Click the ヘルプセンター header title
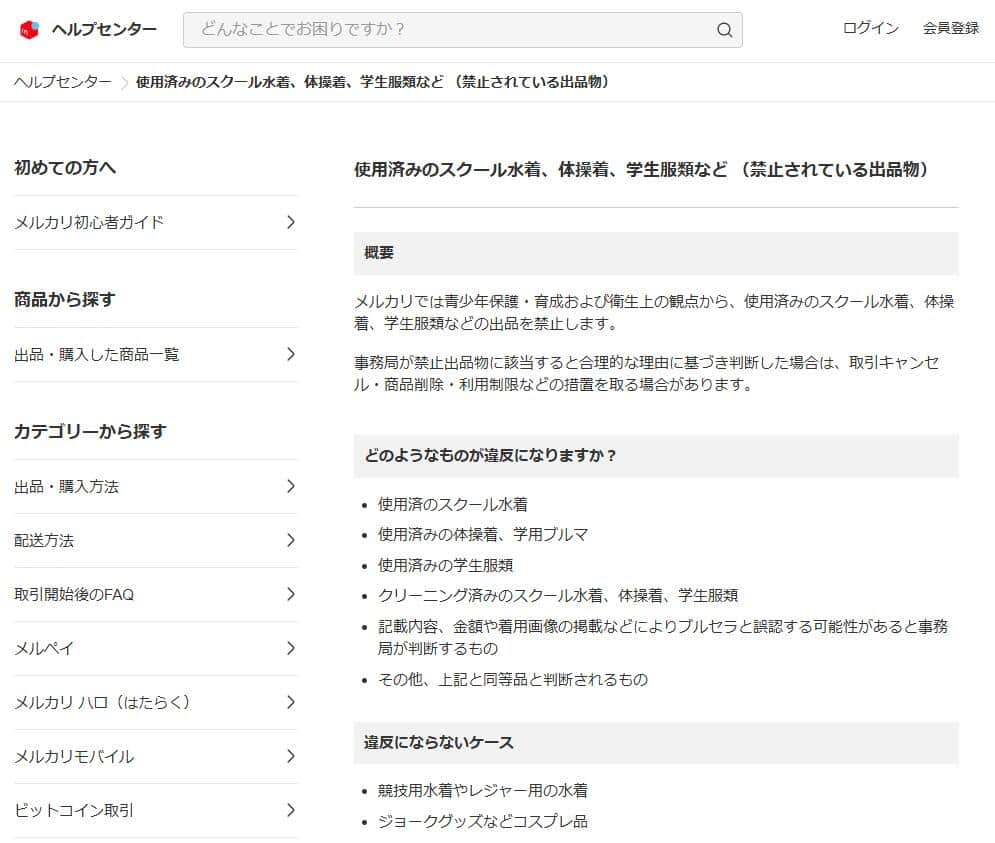The height and width of the screenshot is (843, 995). [x=103, y=30]
